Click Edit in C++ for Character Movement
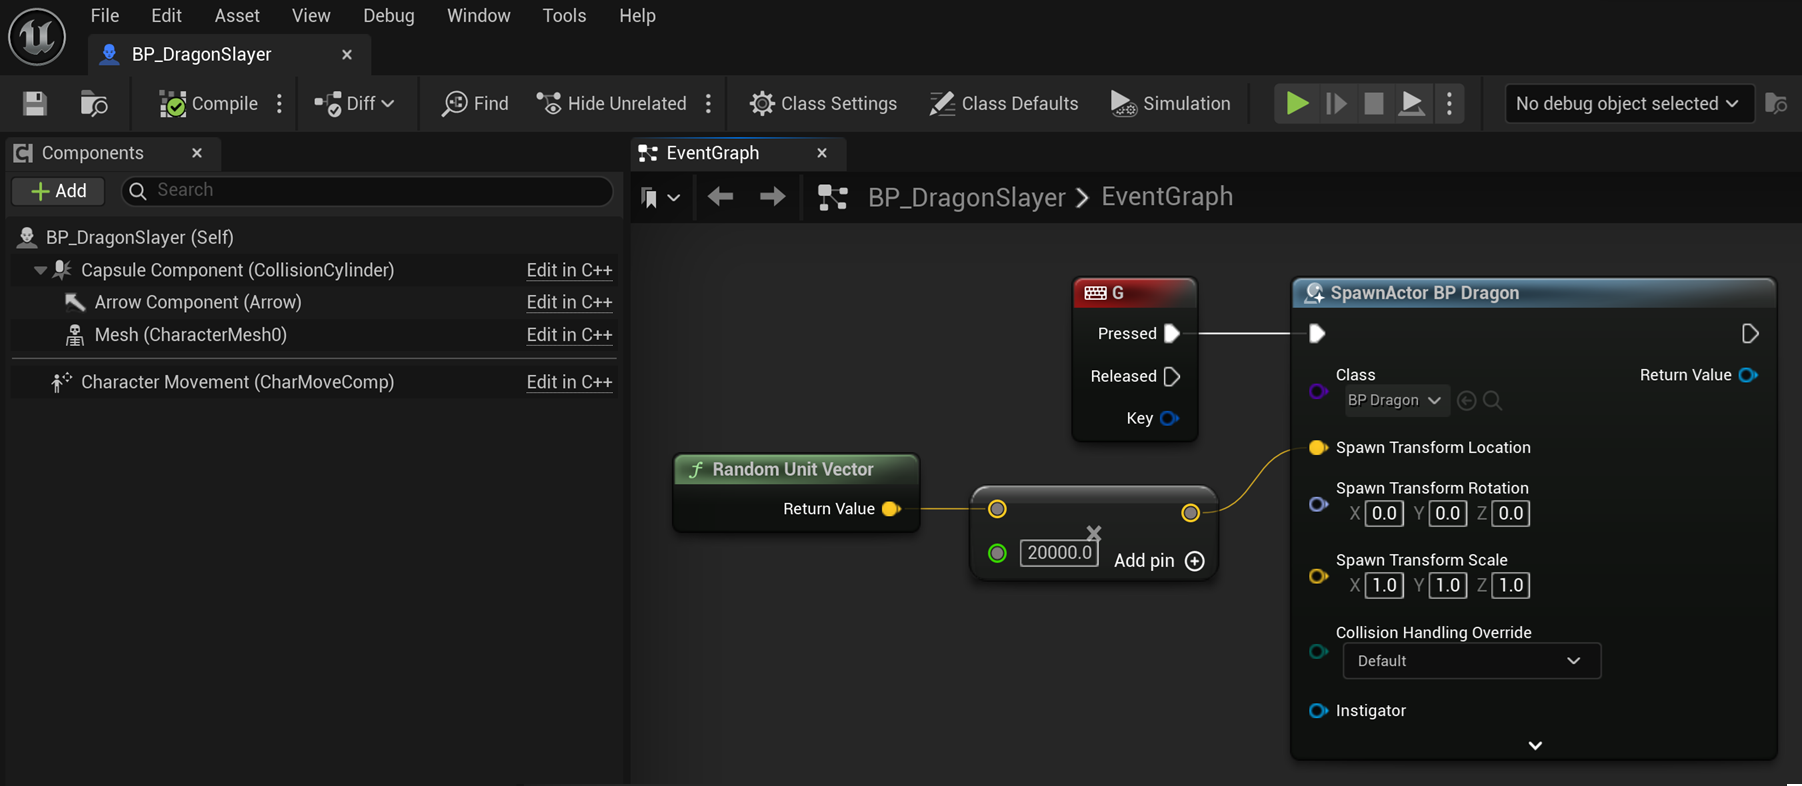This screenshot has width=1802, height=786. pos(569,382)
